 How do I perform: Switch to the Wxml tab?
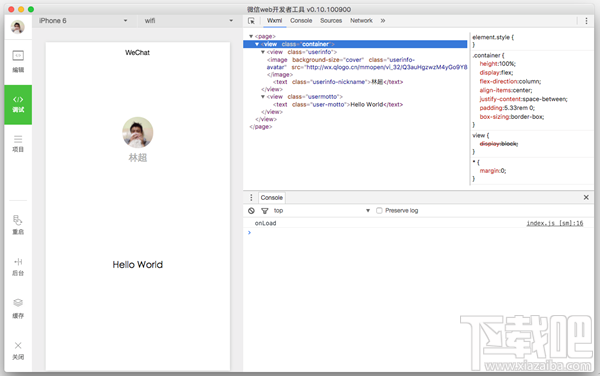pos(274,21)
